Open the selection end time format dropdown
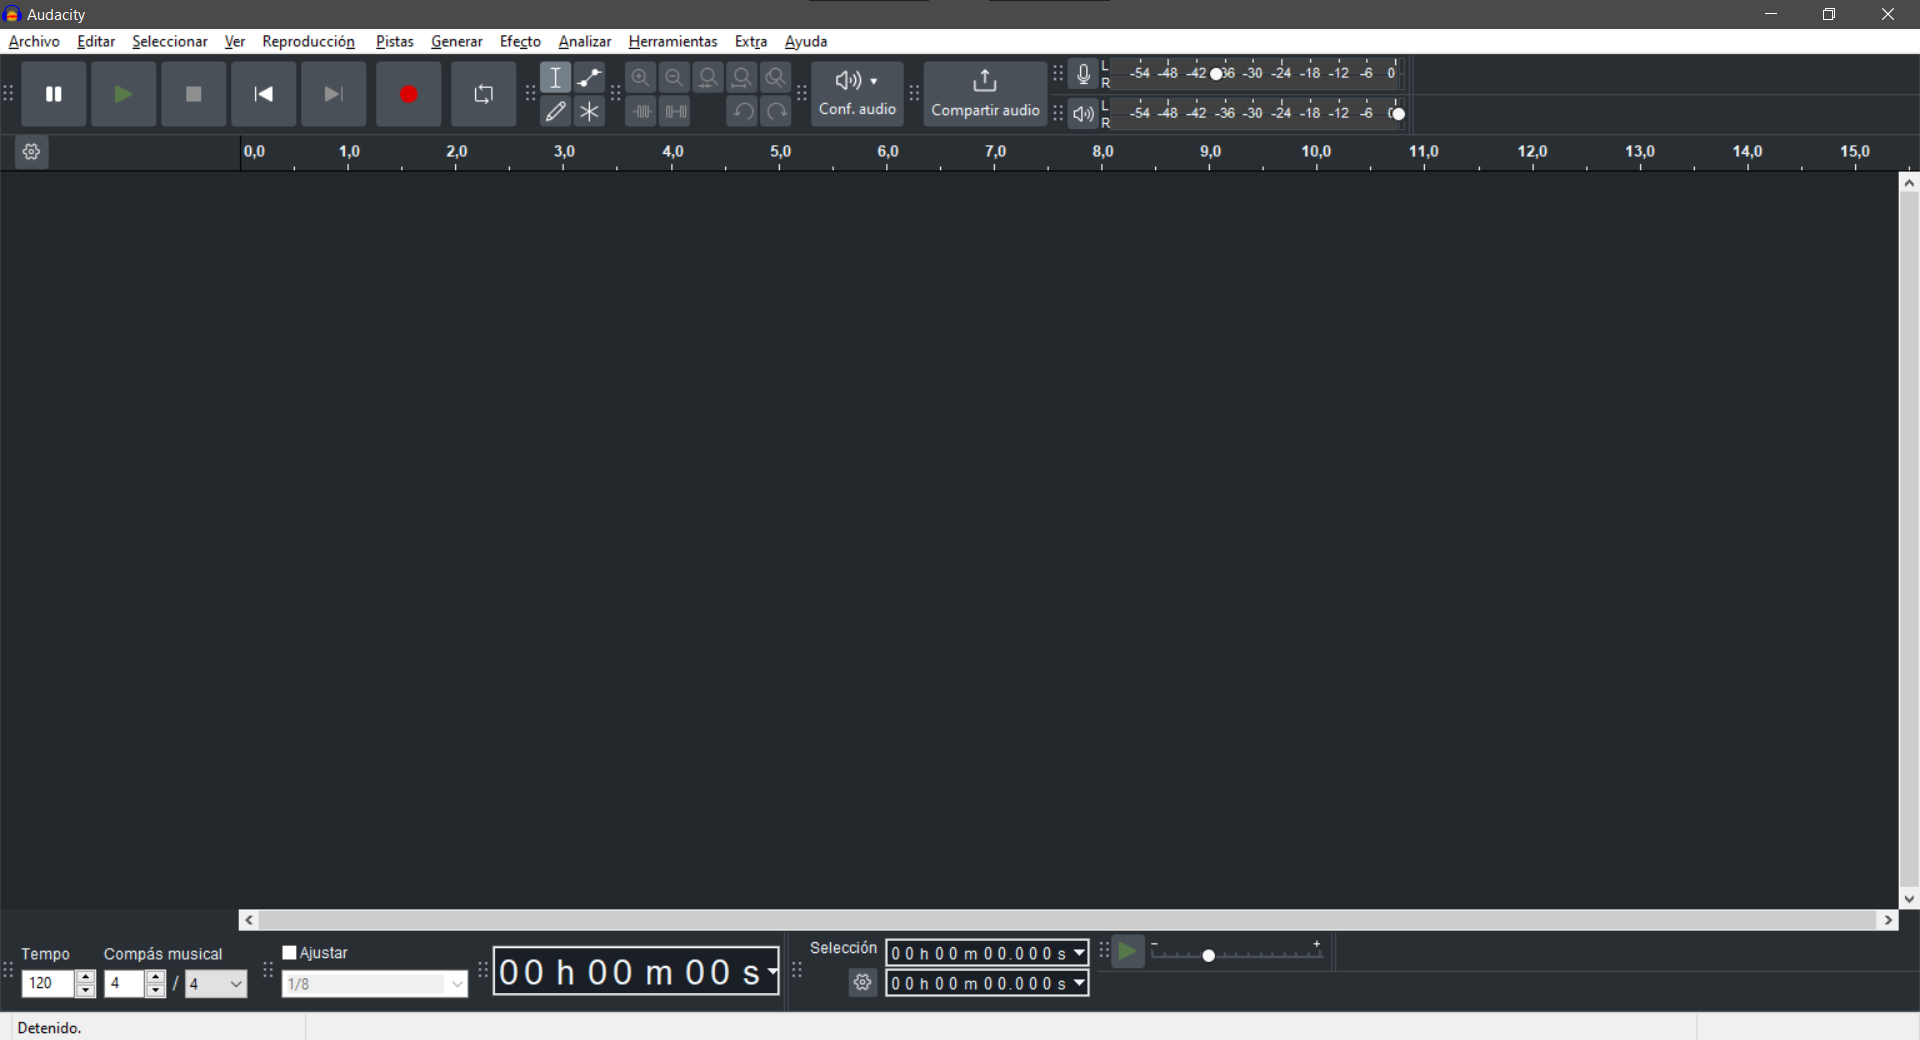 (x=1080, y=984)
